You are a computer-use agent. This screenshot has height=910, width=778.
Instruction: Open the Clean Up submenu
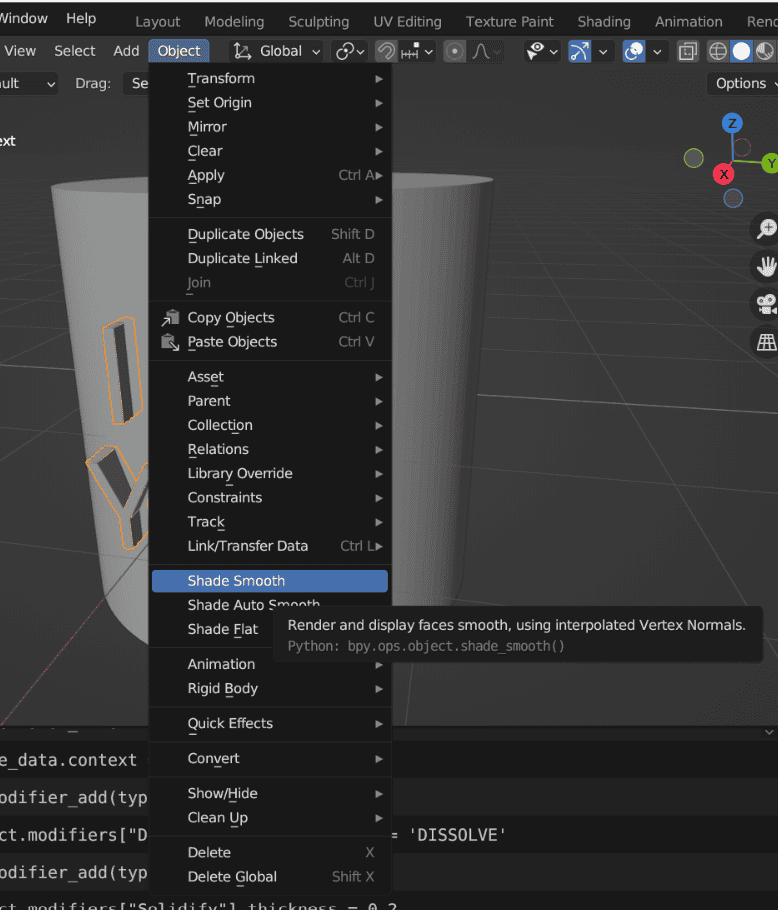coord(270,818)
